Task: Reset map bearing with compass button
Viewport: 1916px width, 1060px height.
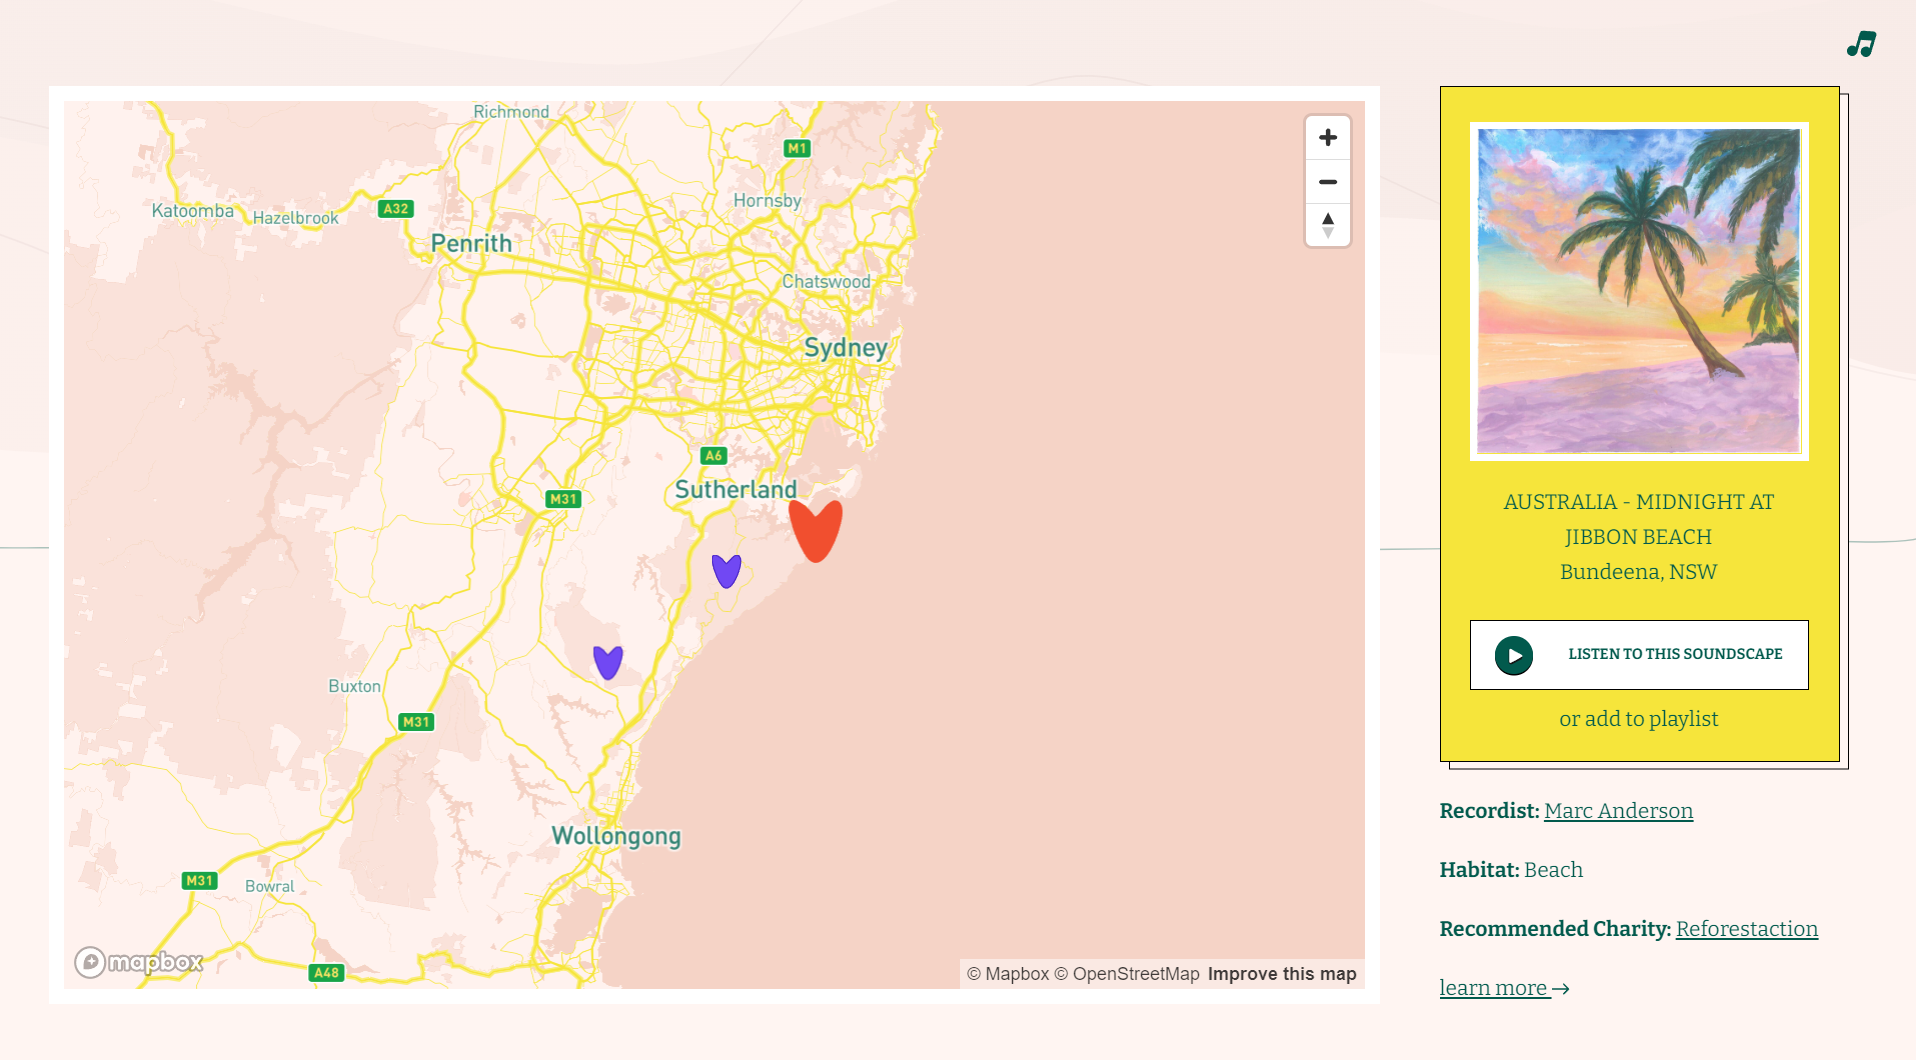Action: [x=1328, y=225]
